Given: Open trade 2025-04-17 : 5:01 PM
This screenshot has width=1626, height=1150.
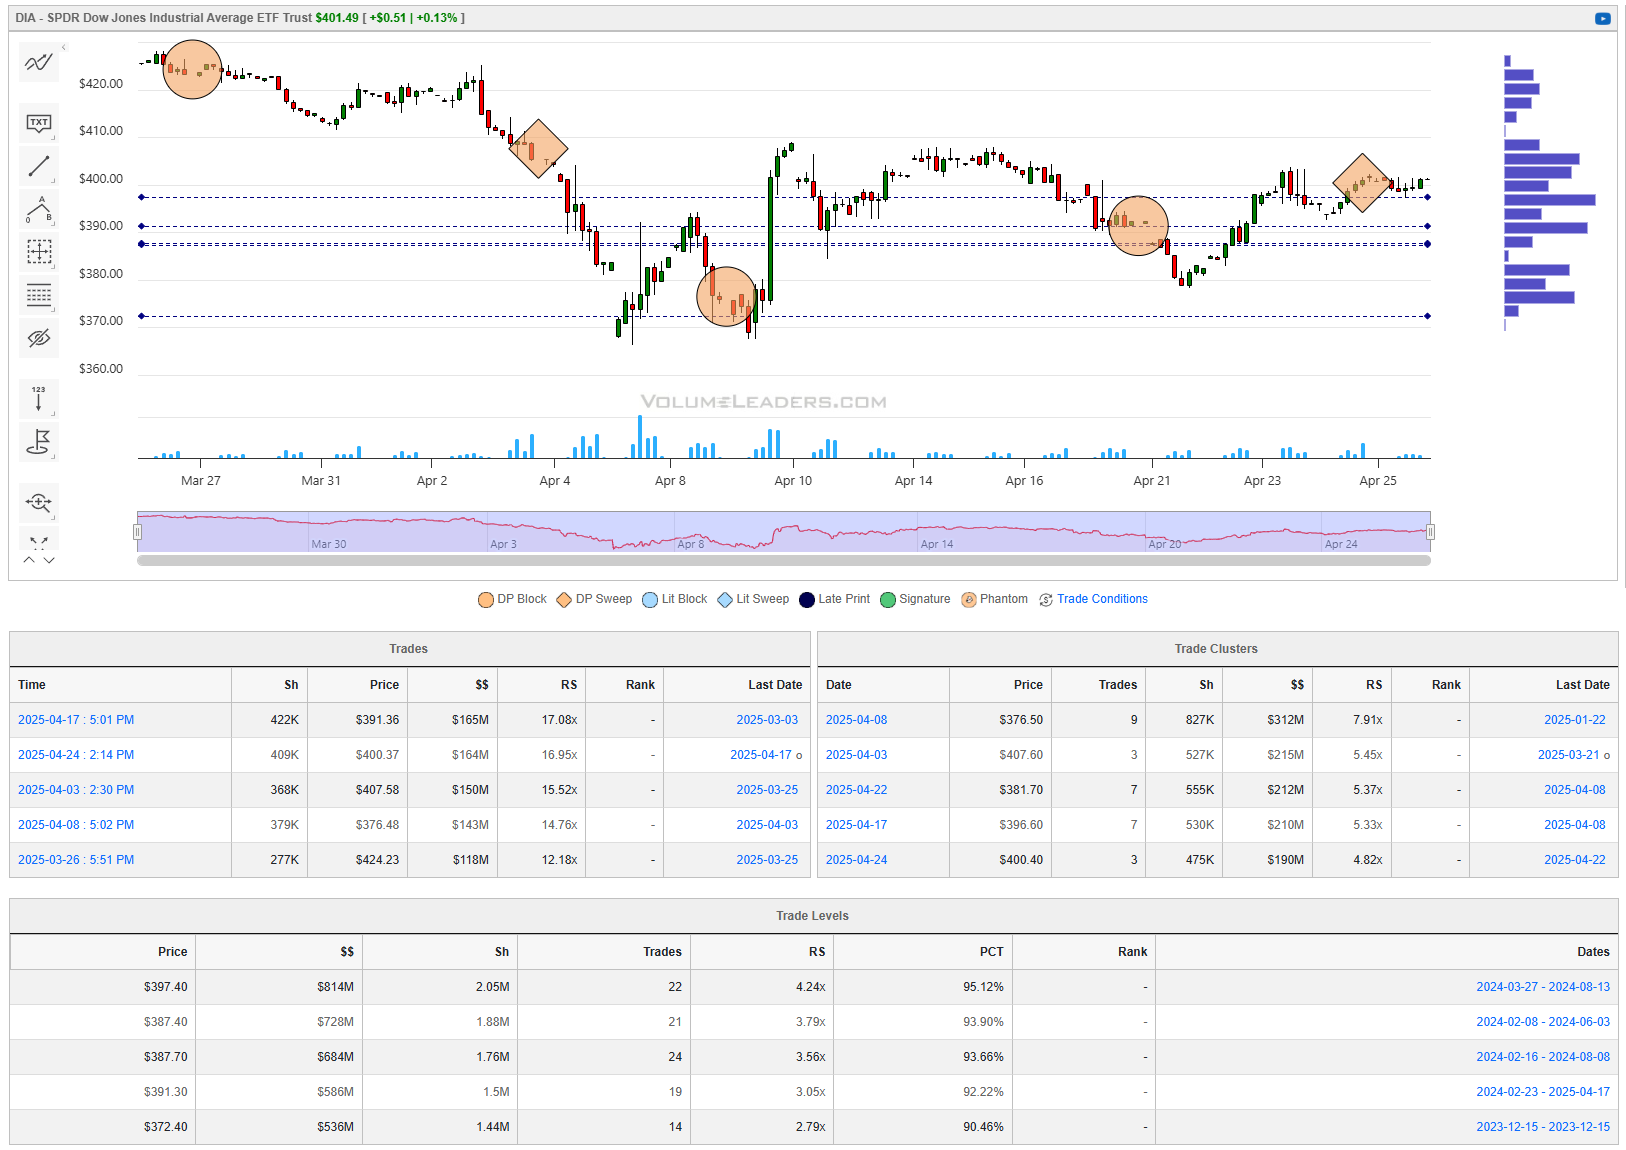Looking at the screenshot, I should (x=76, y=720).
